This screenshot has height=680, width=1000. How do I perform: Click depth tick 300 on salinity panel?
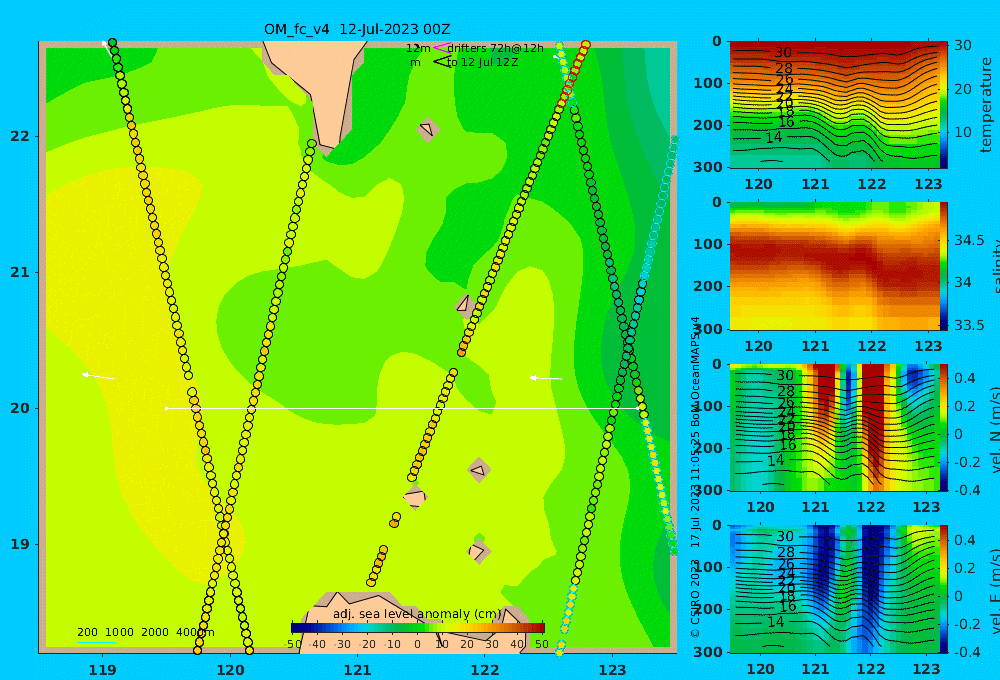(x=708, y=329)
